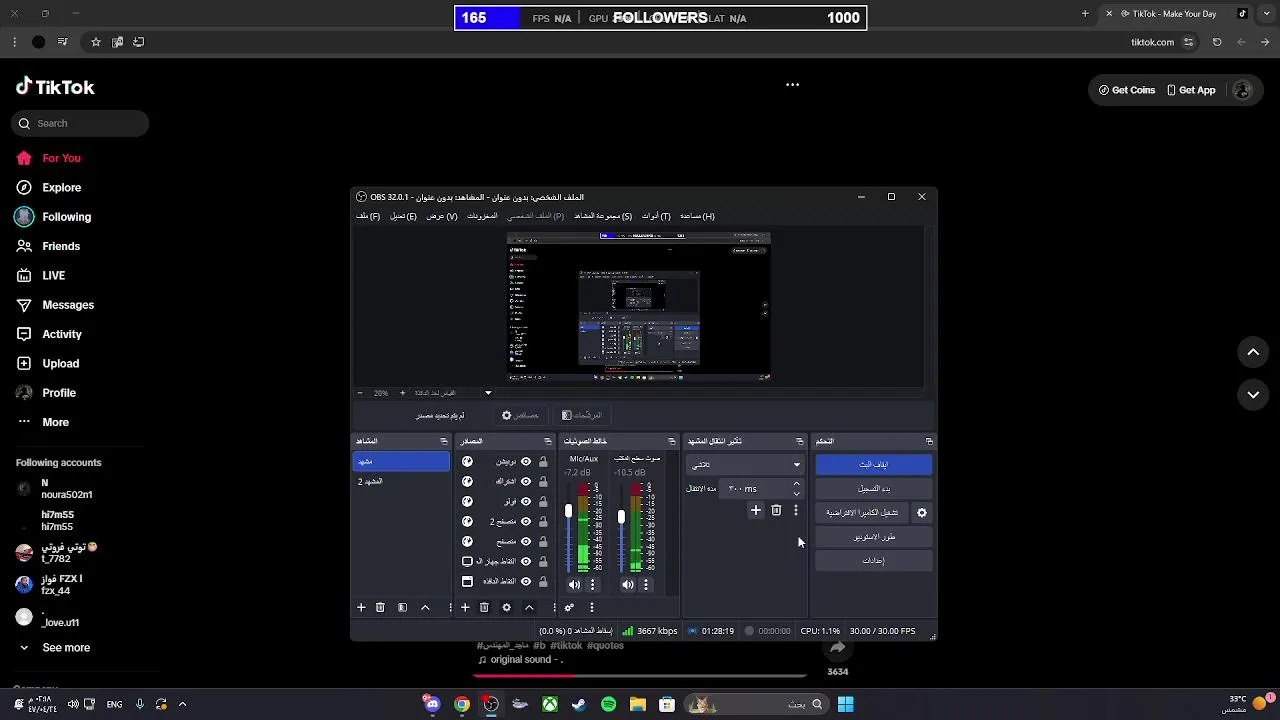Move the selected scene up
Viewport: 1280px width, 720px height.
point(425,607)
